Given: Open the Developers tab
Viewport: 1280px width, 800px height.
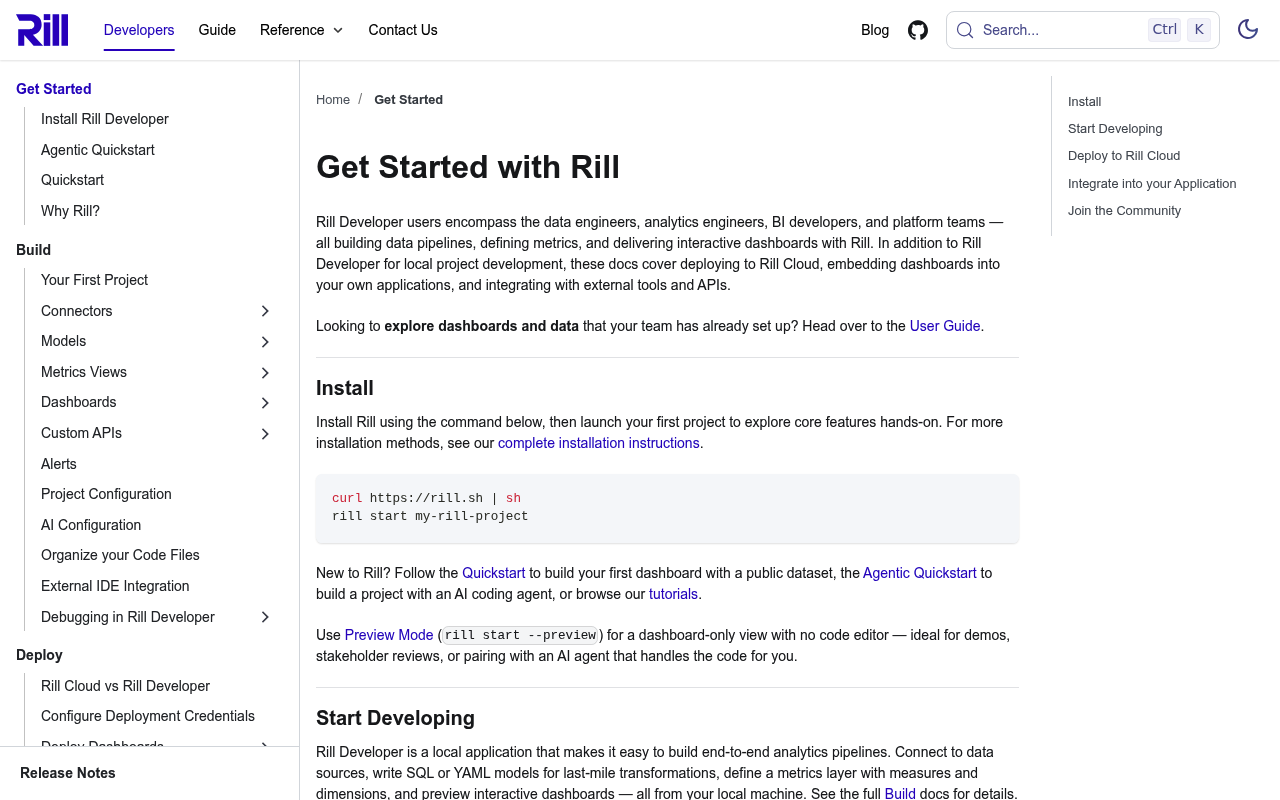Looking at the screenshot, I should (x=139, y=30).
